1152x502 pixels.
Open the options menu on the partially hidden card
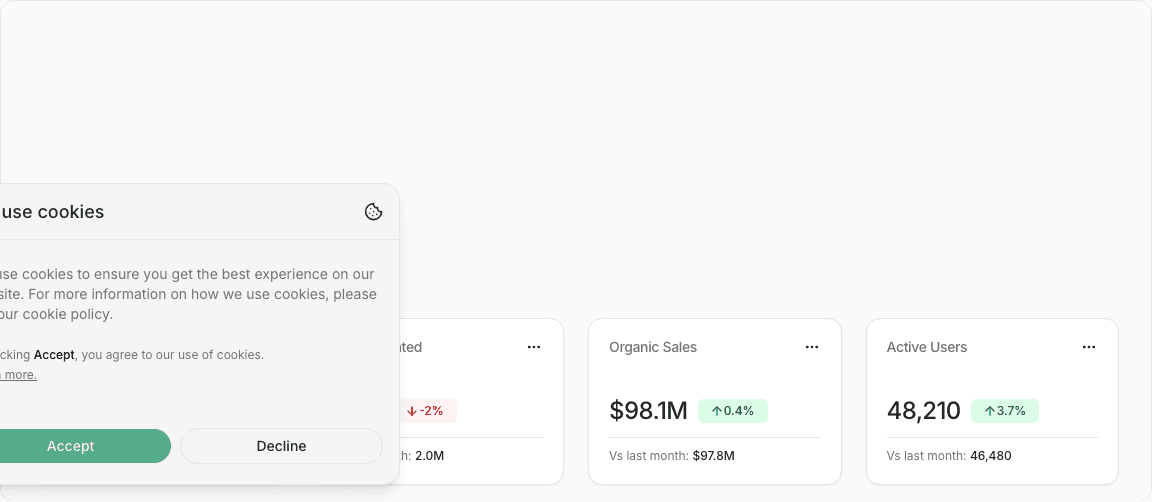[534, 347]
